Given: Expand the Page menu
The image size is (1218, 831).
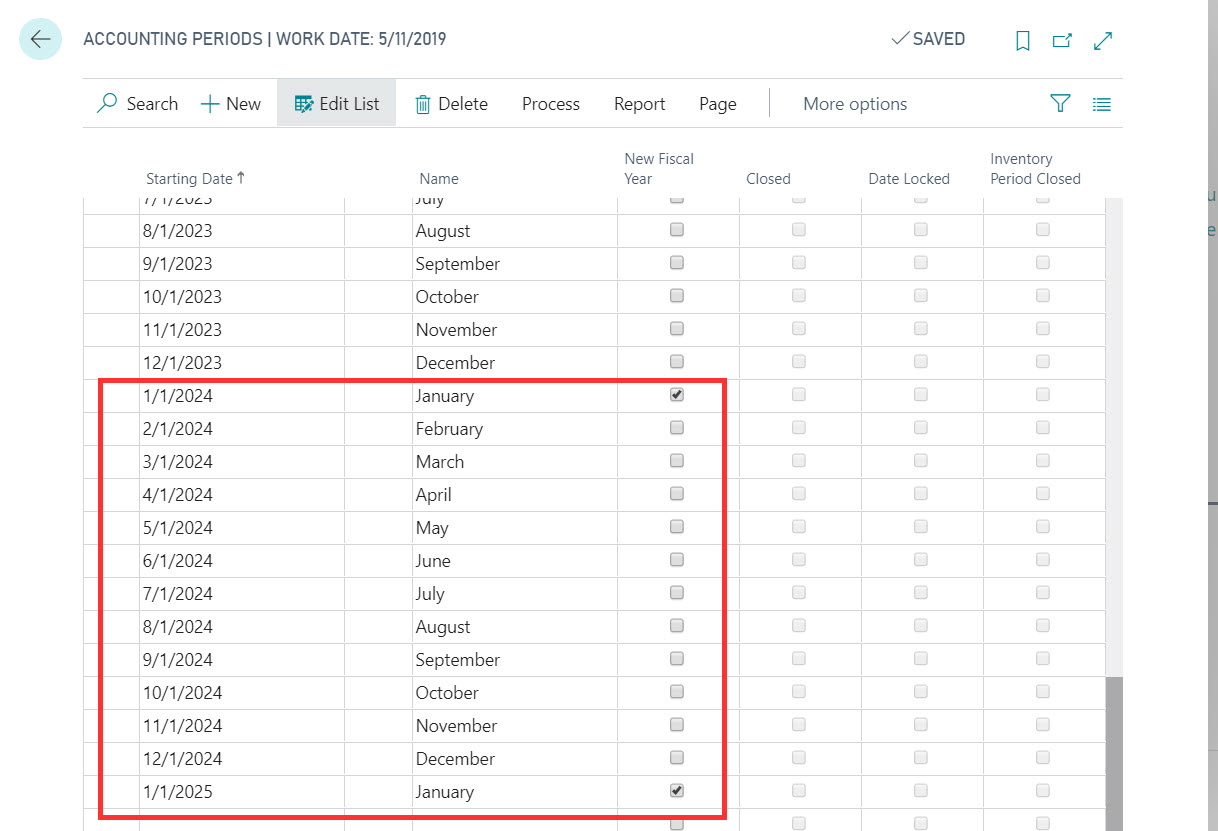Looking at the screenshot, I should click(x=717, y=104).
